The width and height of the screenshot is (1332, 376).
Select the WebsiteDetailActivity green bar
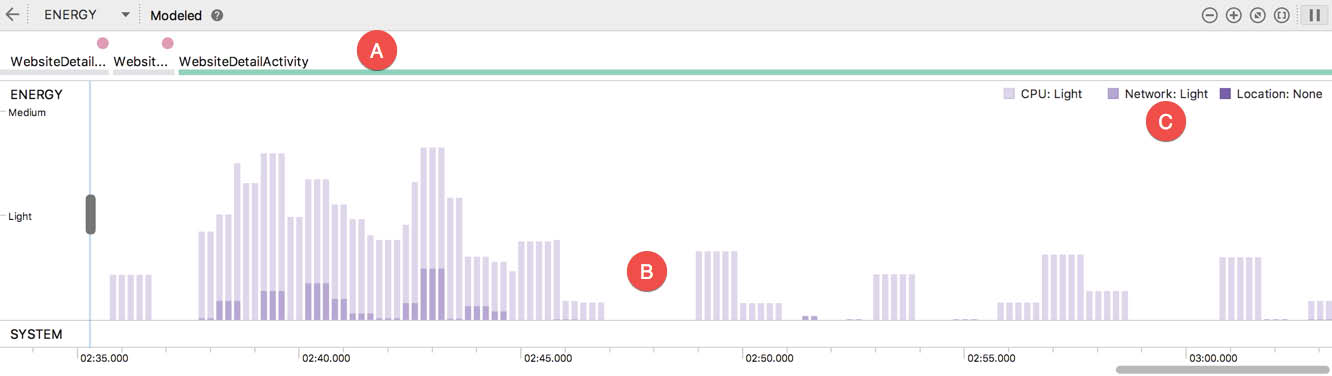[755, 72]
